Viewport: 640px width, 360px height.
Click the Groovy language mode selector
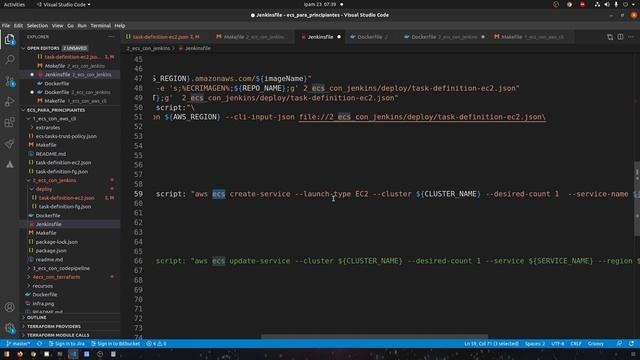pyautogui.click(x=596, y=344)
